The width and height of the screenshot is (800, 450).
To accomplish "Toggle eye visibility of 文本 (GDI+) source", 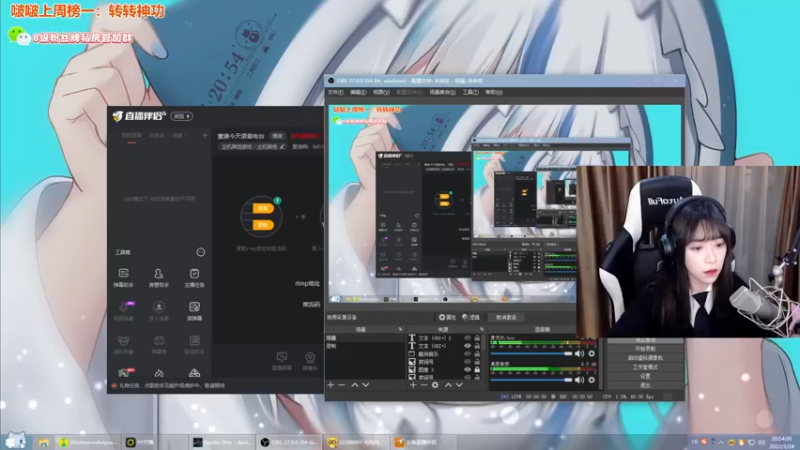I will (467, 345).
